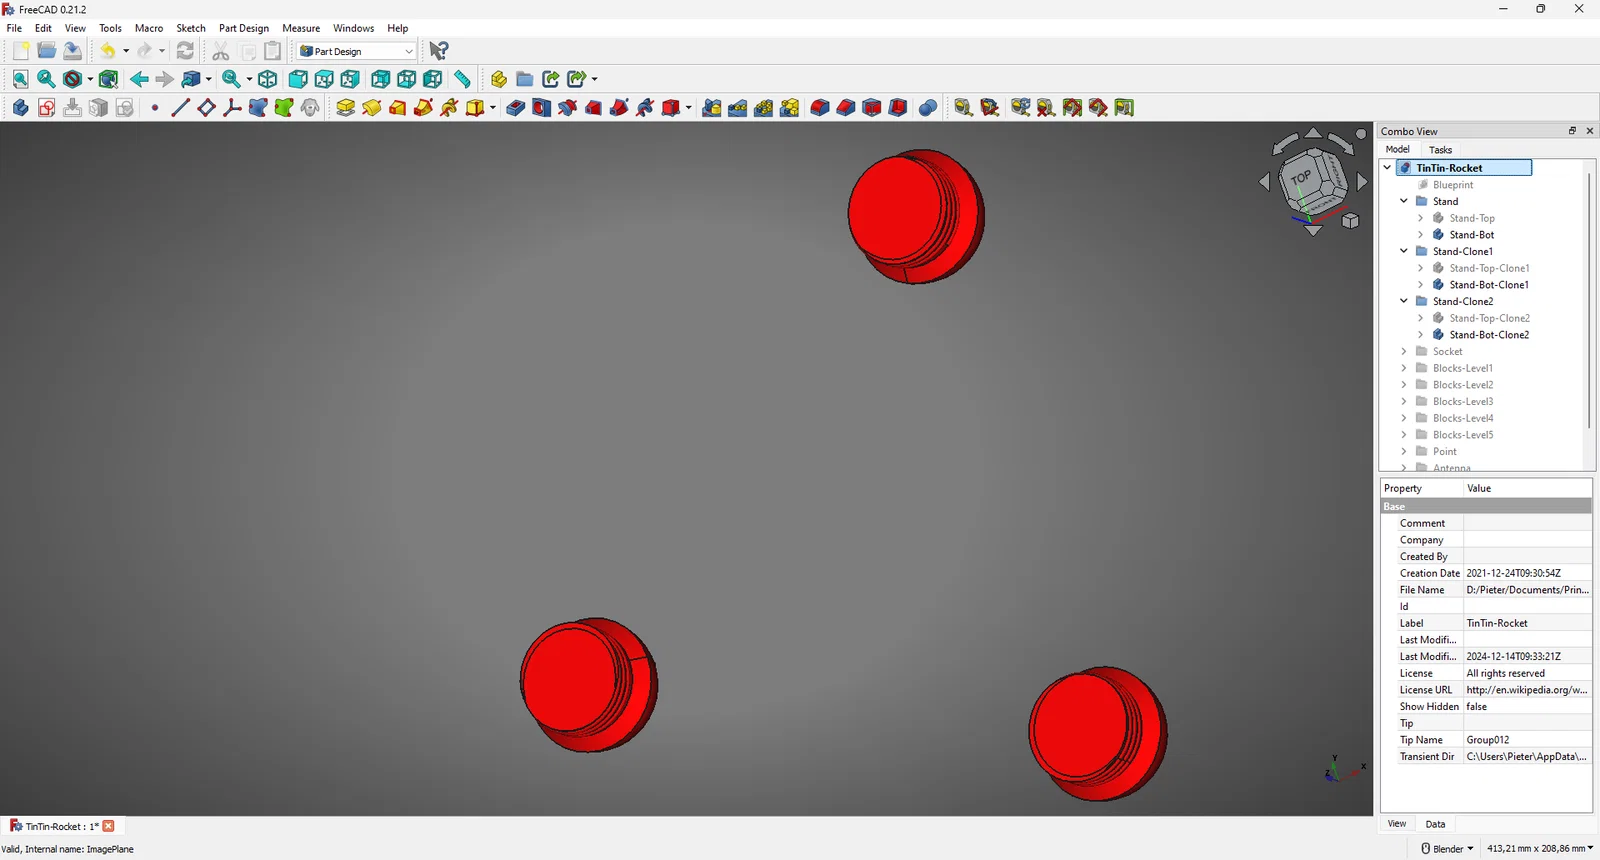The width and height of the screenshot is (1600, 860).
Task: Switch to the View property tab
Action: (1397, 824)
